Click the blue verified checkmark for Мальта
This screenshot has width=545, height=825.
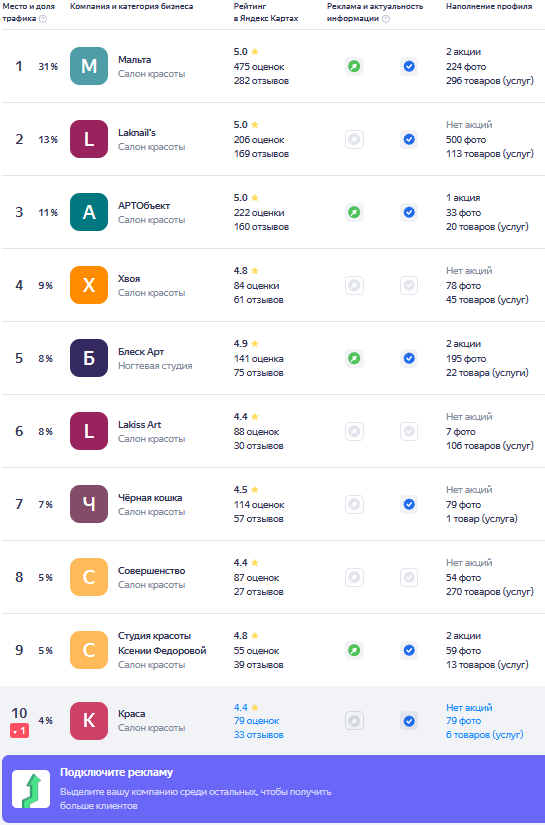[409, 67]
